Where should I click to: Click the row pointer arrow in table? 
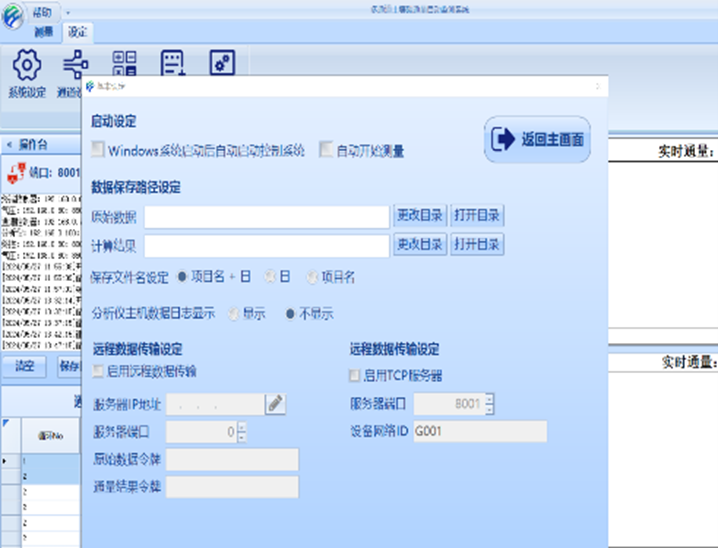point(5,461)
